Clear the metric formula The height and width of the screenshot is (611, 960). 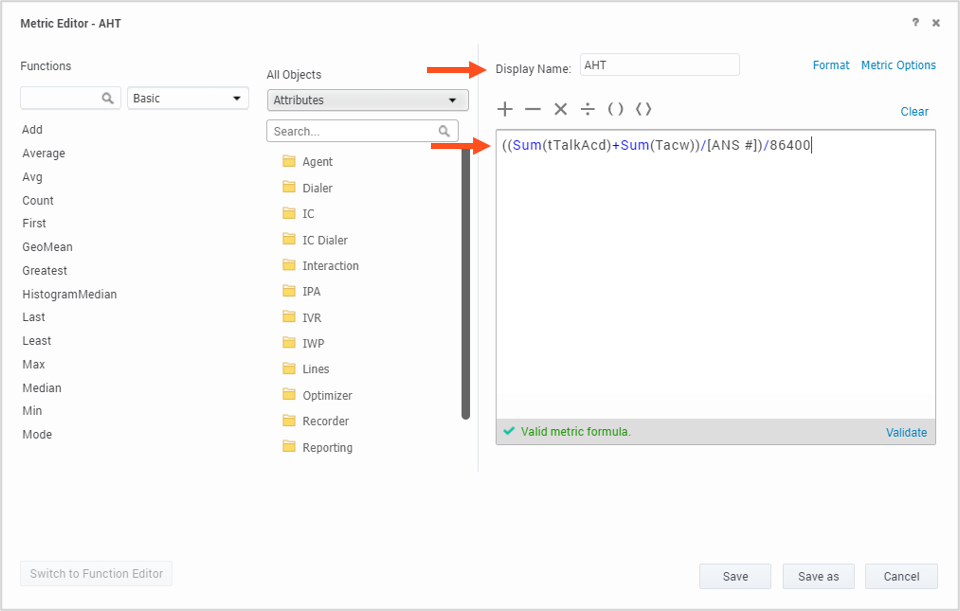pyautogui.click(x=914, y=112)
